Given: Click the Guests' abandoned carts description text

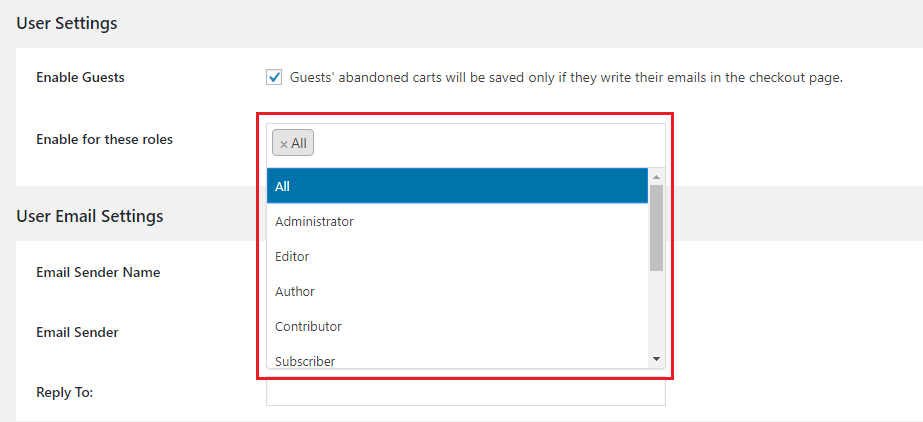Looking at the screenshot, I should click(x=566, y=77).
